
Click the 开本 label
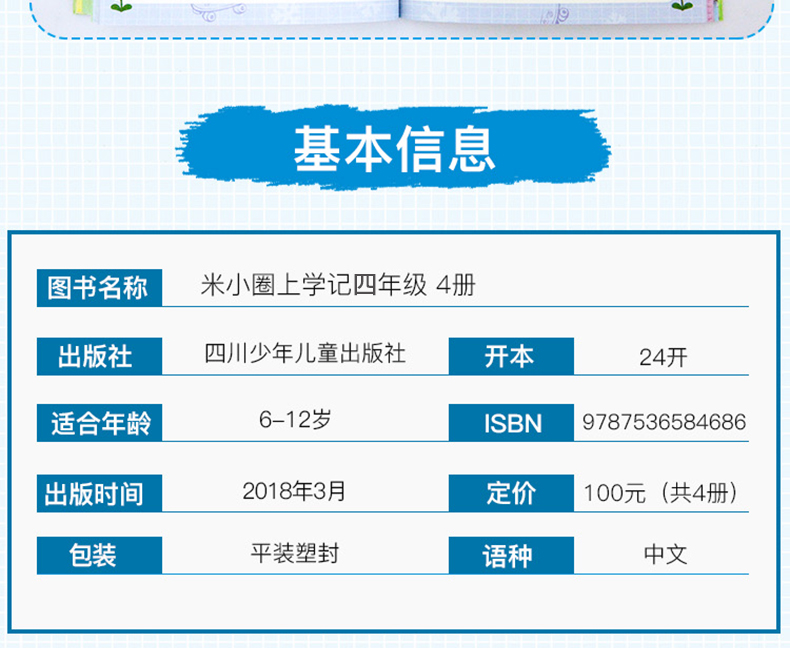click(x=511, y=356)
